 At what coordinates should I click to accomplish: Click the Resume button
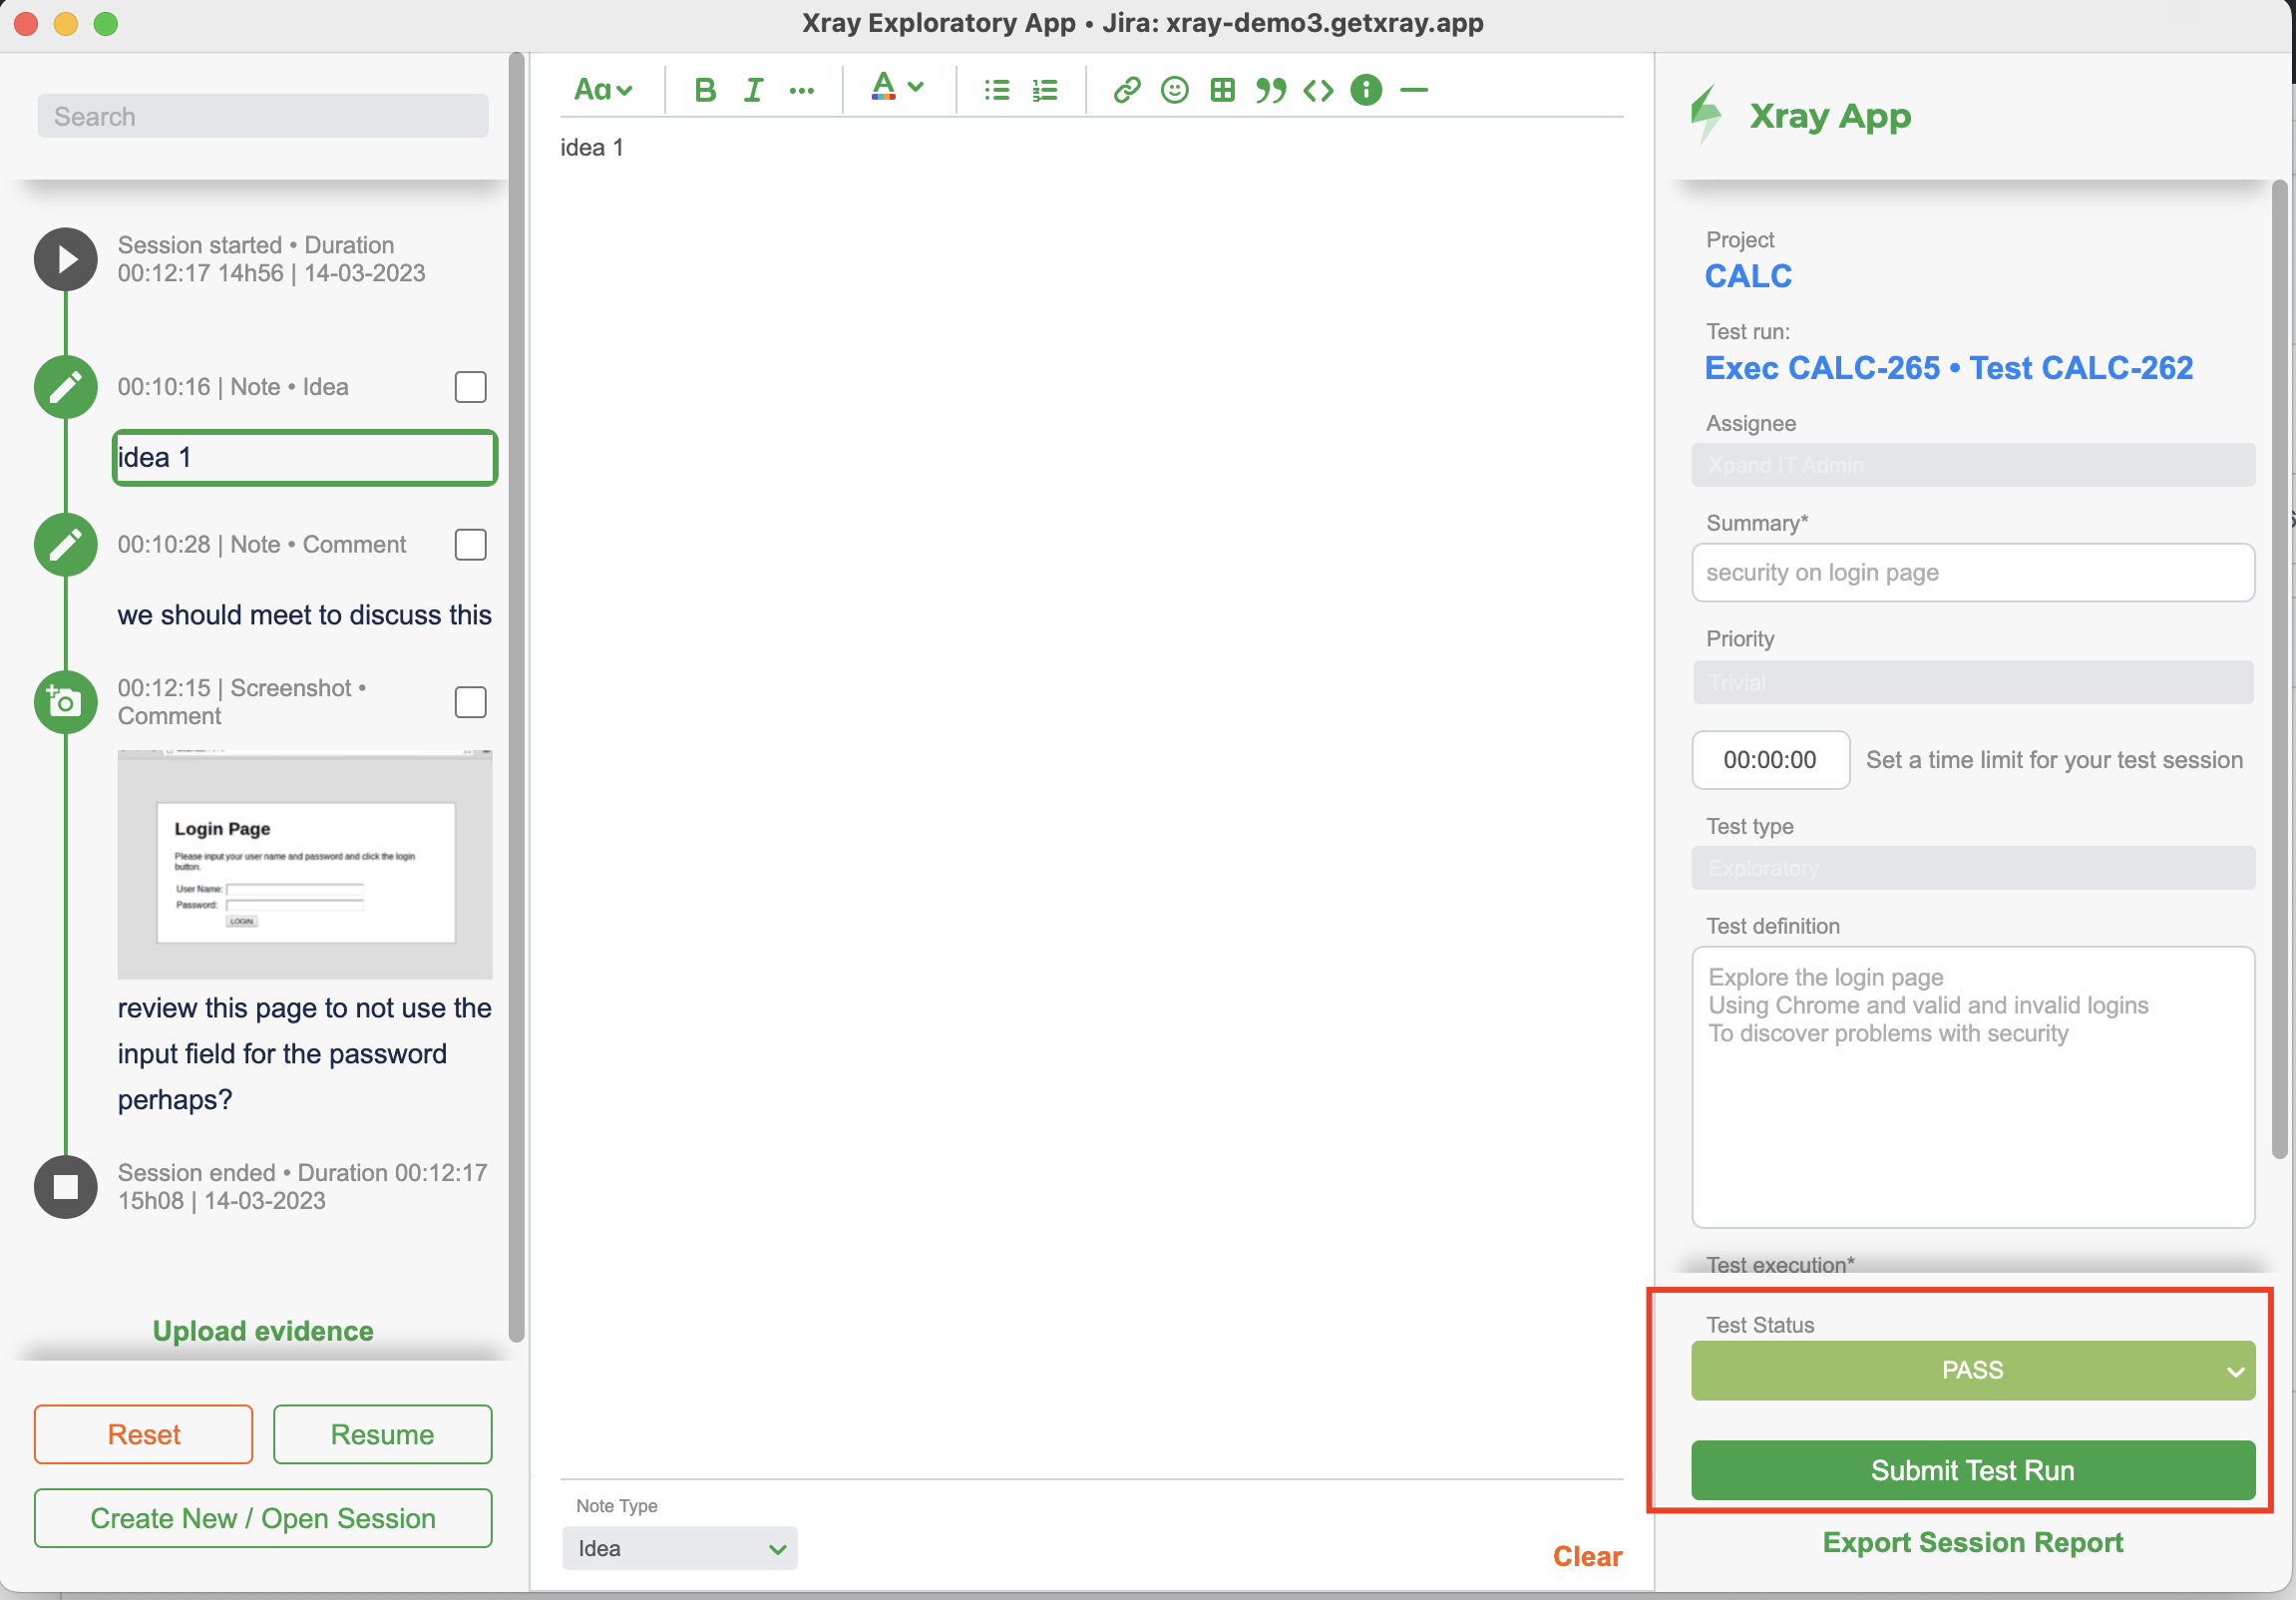tap(383, 1434)
